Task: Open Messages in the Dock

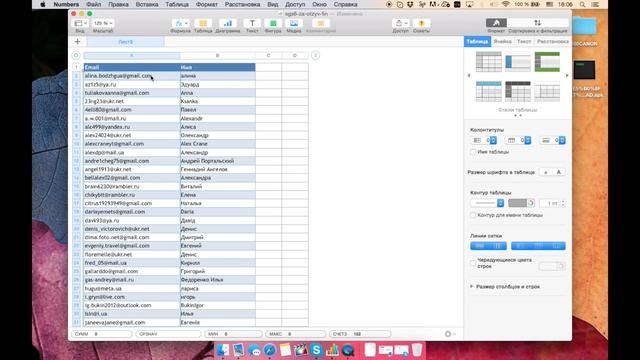Action: point(254,350)
